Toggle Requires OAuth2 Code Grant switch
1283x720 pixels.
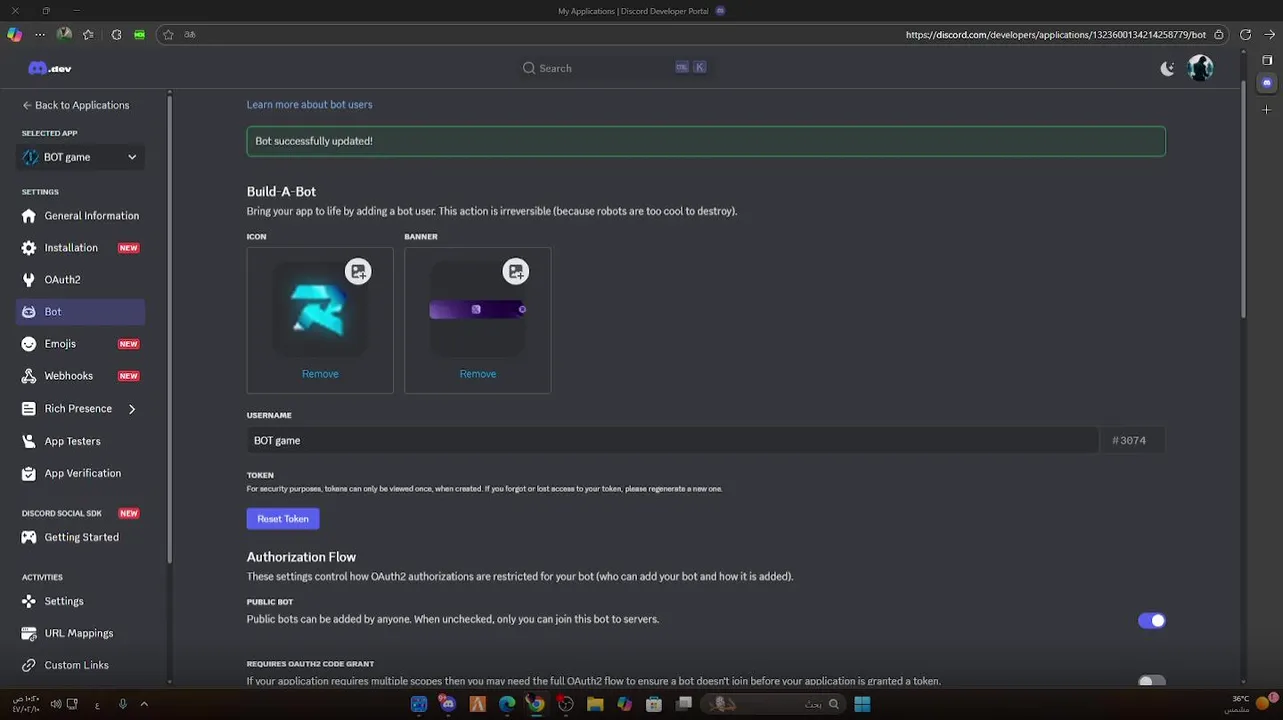click(x=1152, y=681)
